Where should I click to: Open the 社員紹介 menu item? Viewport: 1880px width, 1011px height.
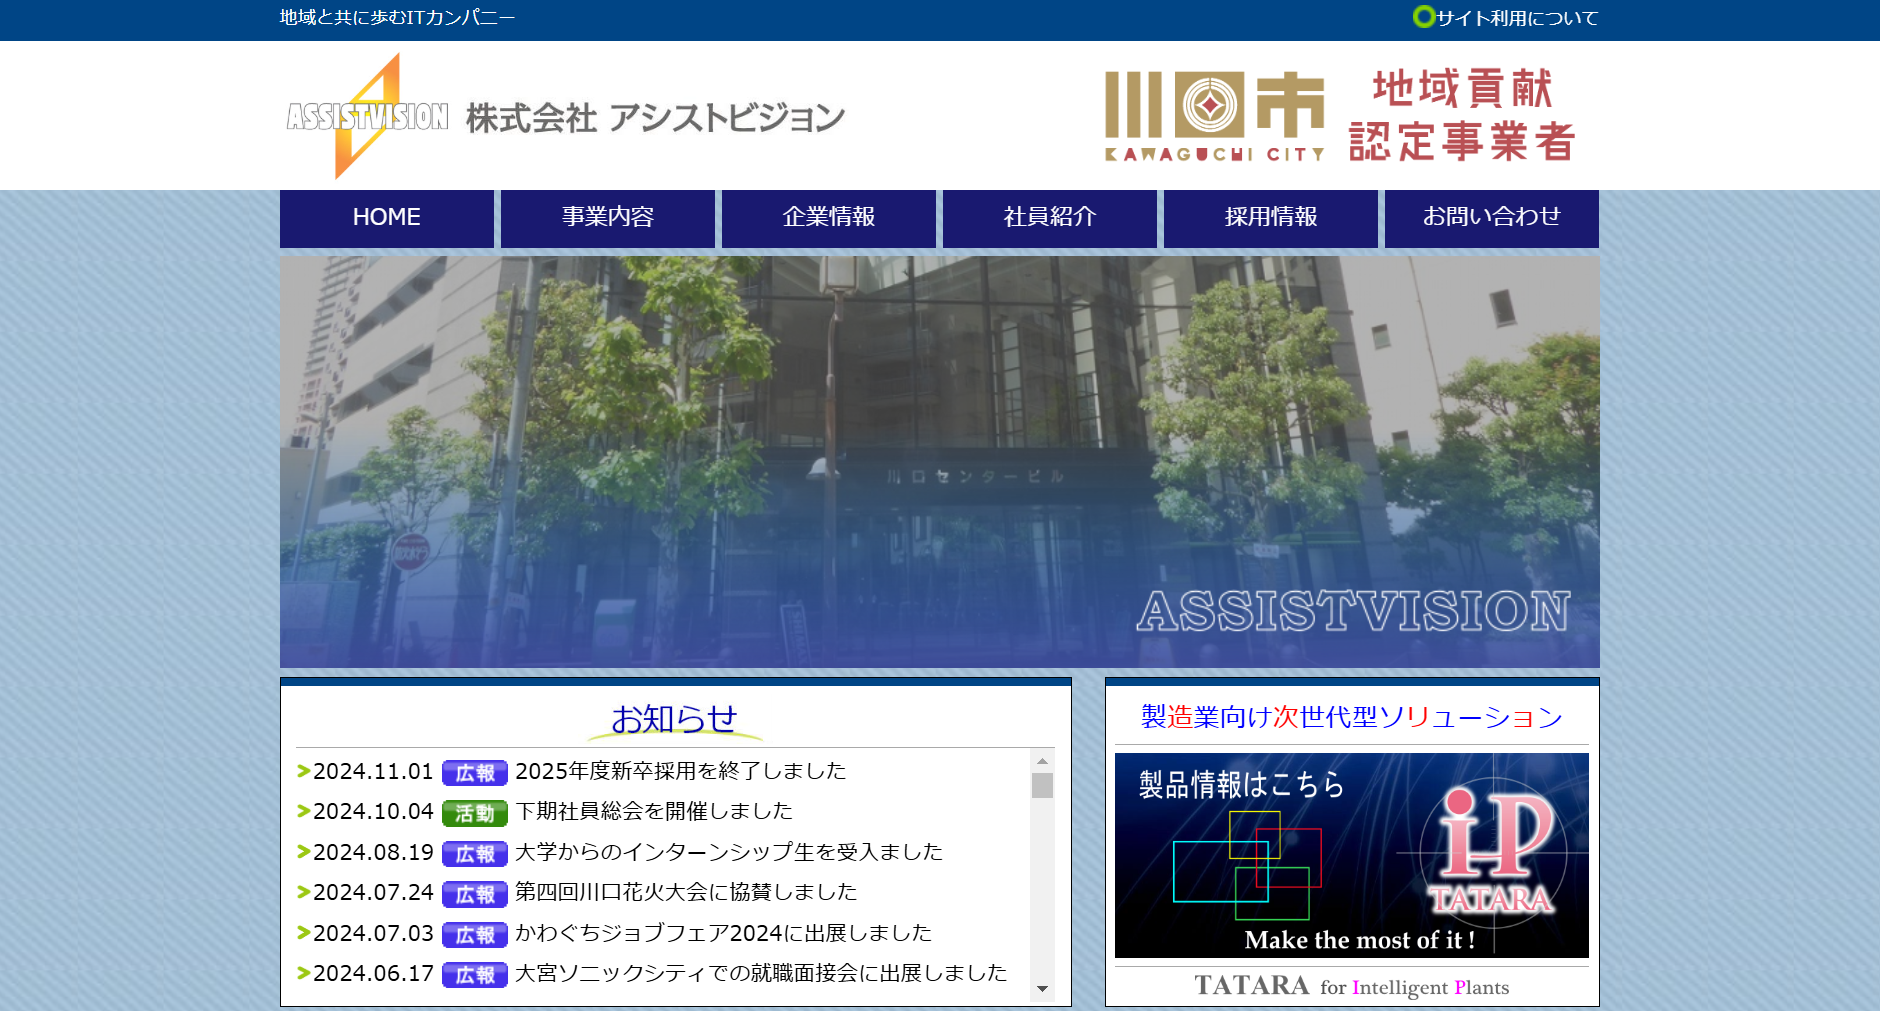1050,218
